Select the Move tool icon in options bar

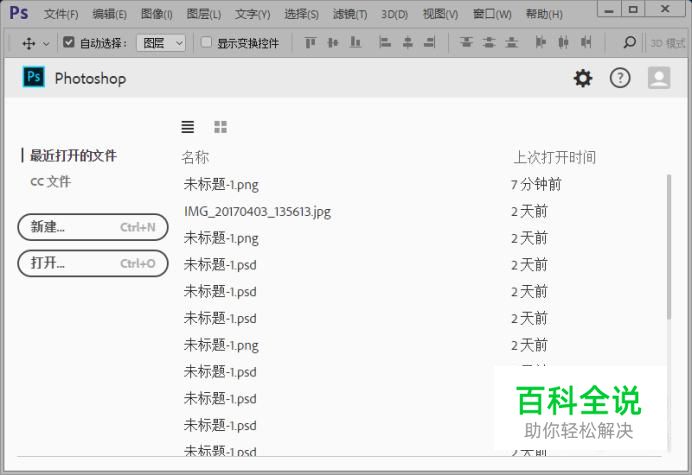tap(29, 43)
